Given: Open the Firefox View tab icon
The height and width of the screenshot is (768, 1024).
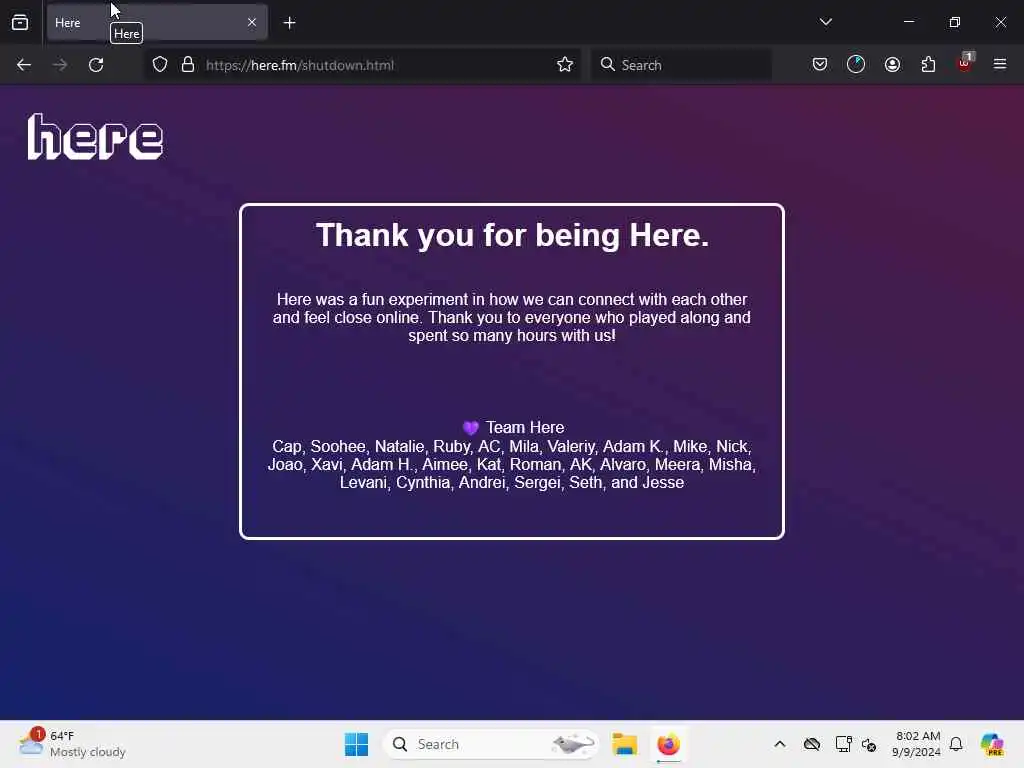Looking at the screenshot, I should tap(20, 23).
